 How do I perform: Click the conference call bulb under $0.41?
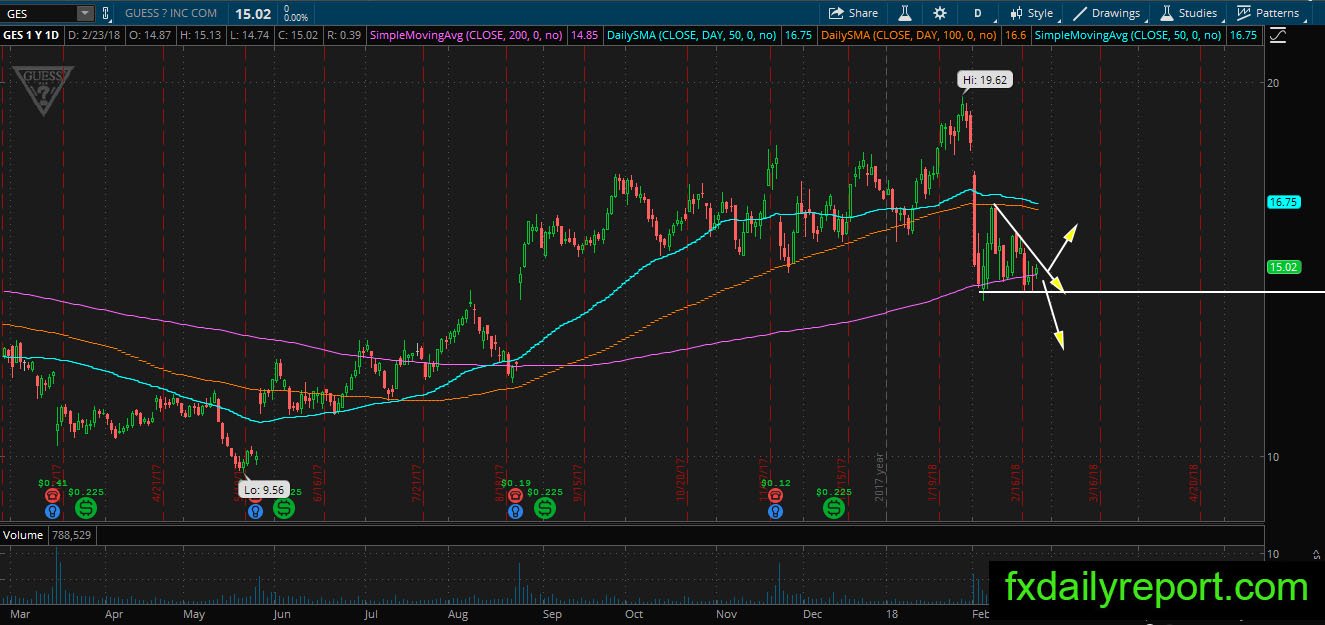(52, 510)
